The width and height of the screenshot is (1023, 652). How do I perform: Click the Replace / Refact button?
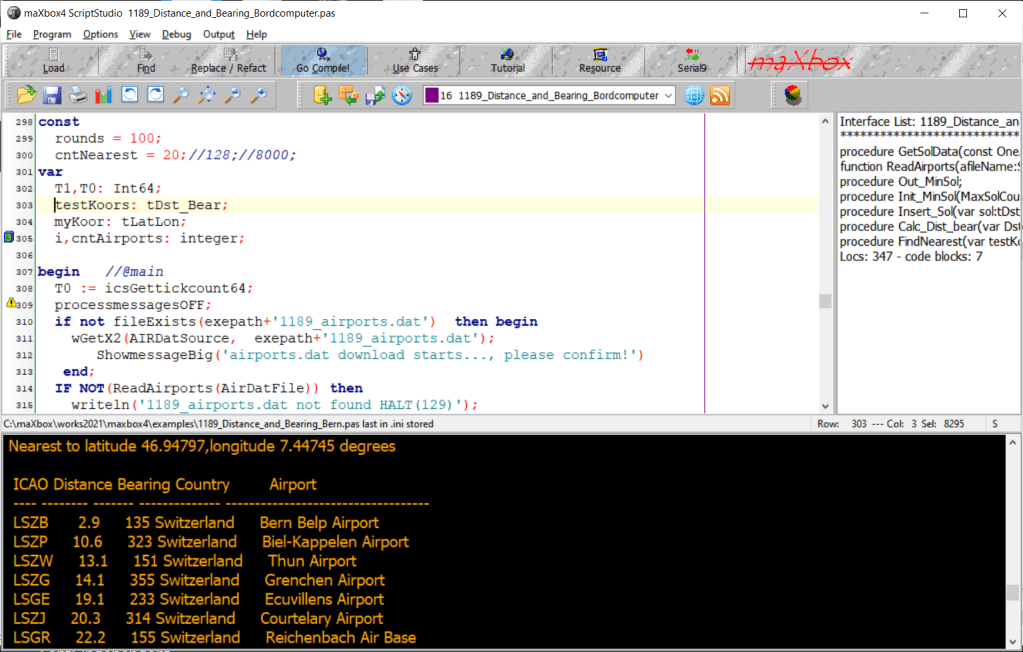(x=229, y=62)
